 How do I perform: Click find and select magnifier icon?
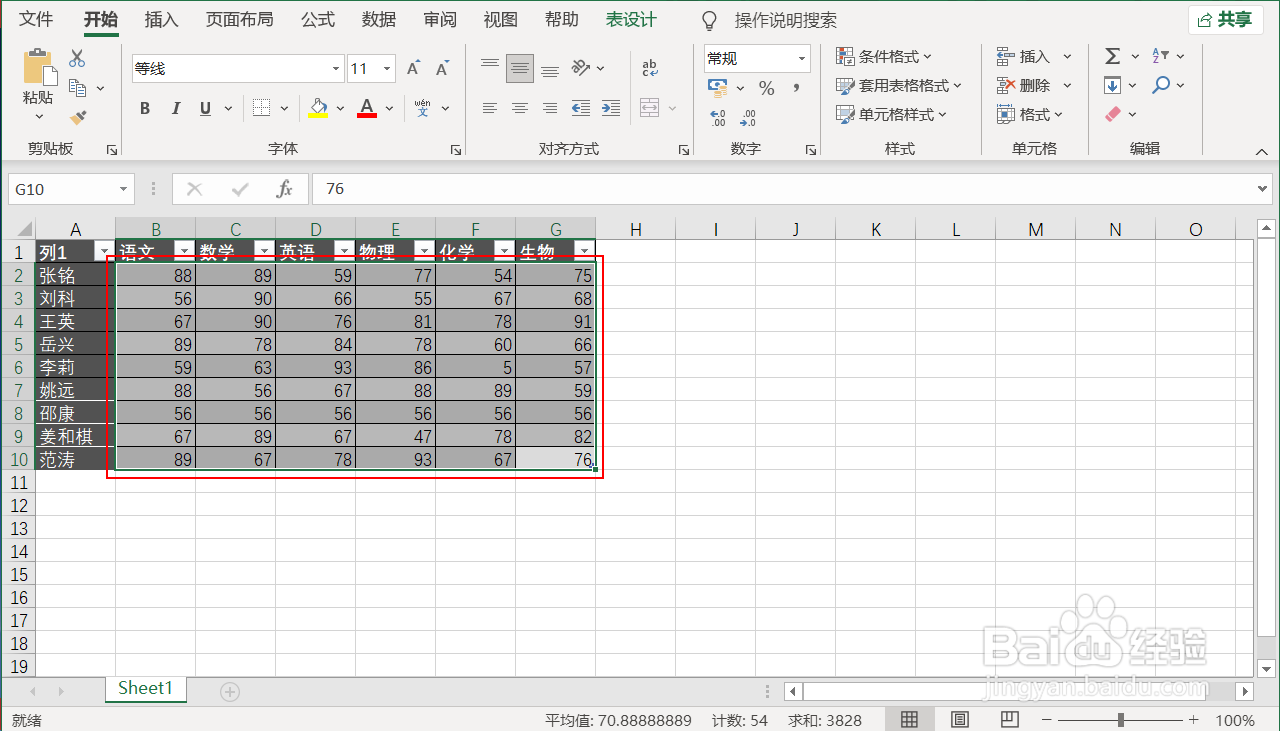coord(1161,86)
